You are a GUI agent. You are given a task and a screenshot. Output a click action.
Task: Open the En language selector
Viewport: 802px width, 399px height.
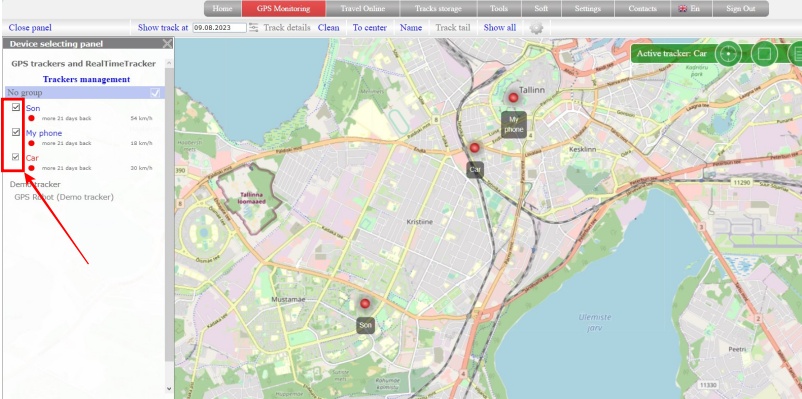(x=689, y=9)
